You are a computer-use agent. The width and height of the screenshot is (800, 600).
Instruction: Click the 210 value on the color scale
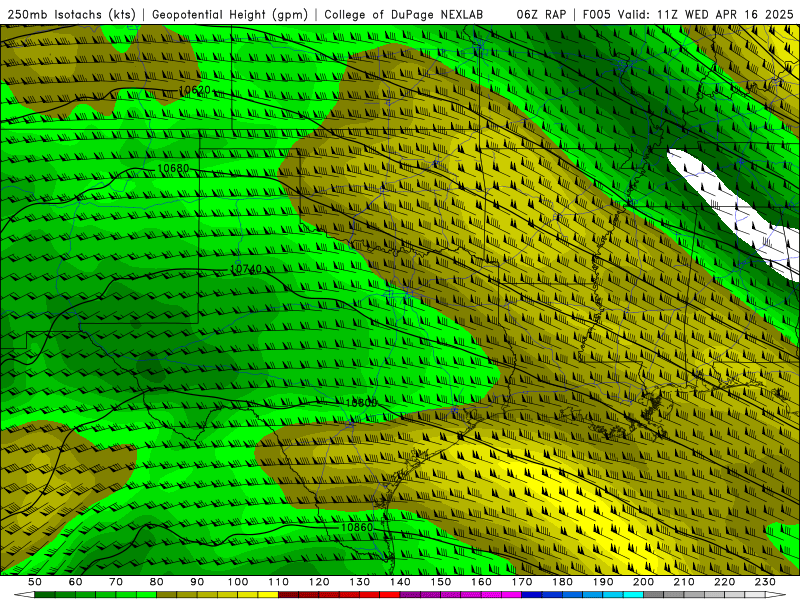pyautogui.click(x=684, y=582)
